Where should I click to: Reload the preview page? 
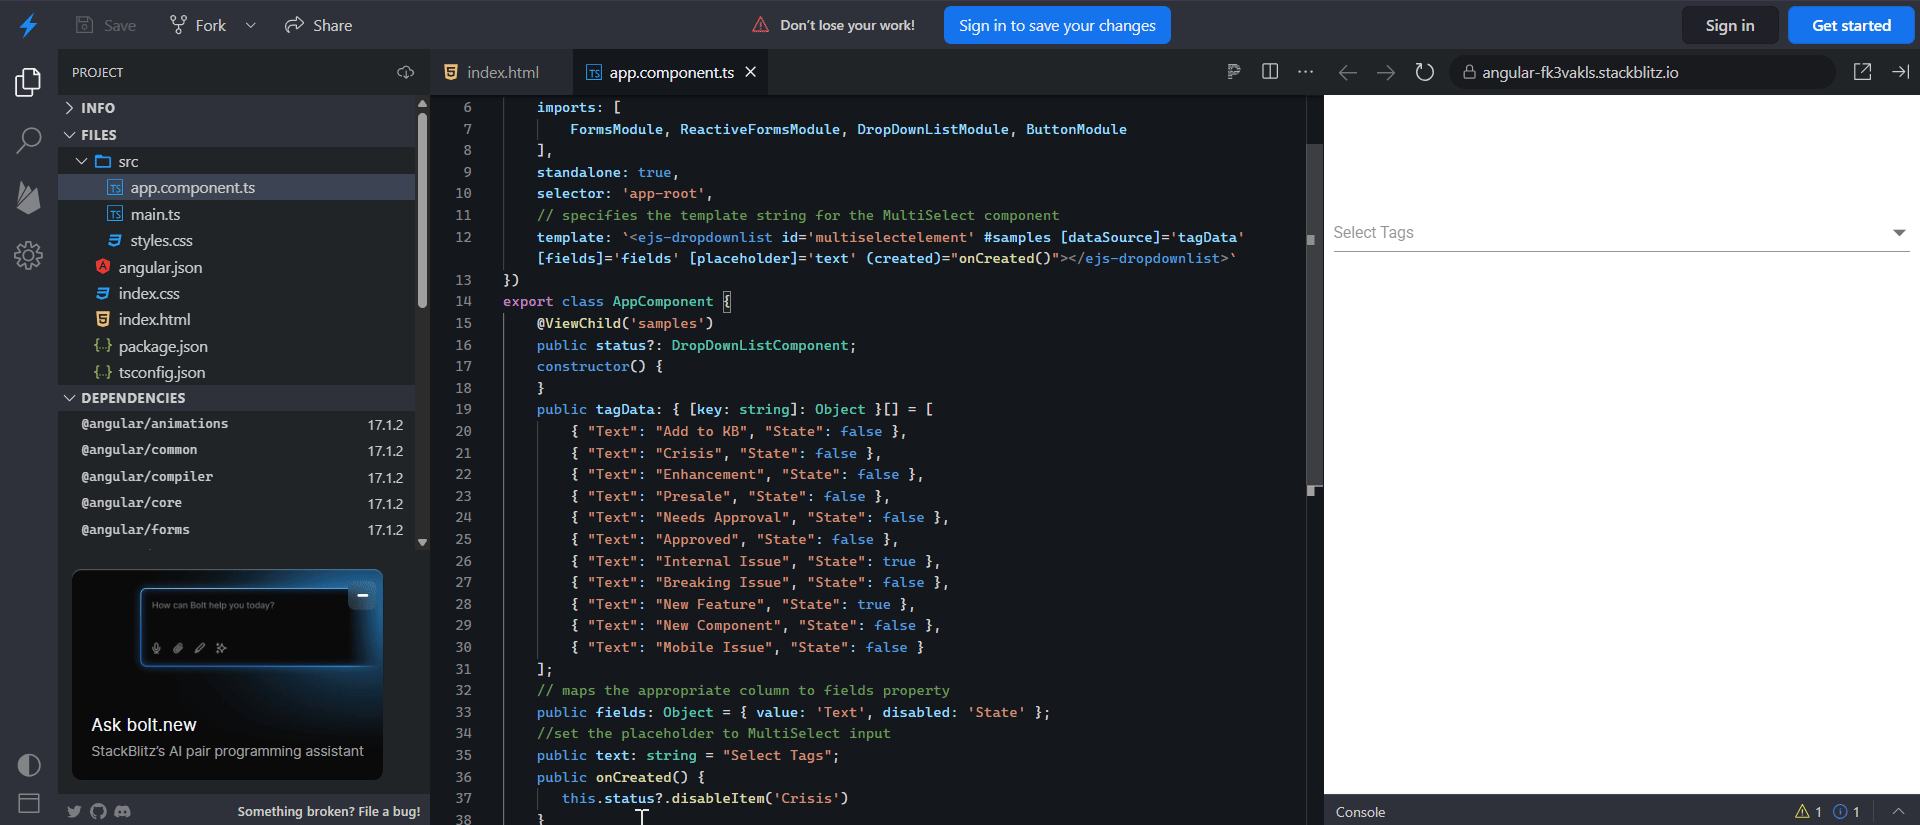pos(1424,72)
